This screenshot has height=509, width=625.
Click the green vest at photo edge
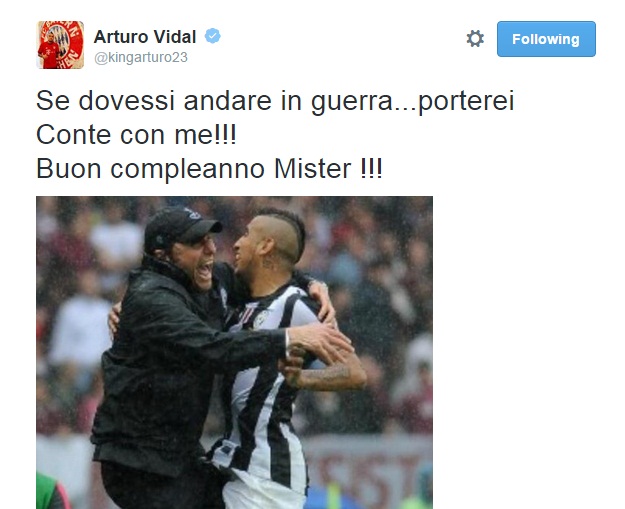coord(50,491)
